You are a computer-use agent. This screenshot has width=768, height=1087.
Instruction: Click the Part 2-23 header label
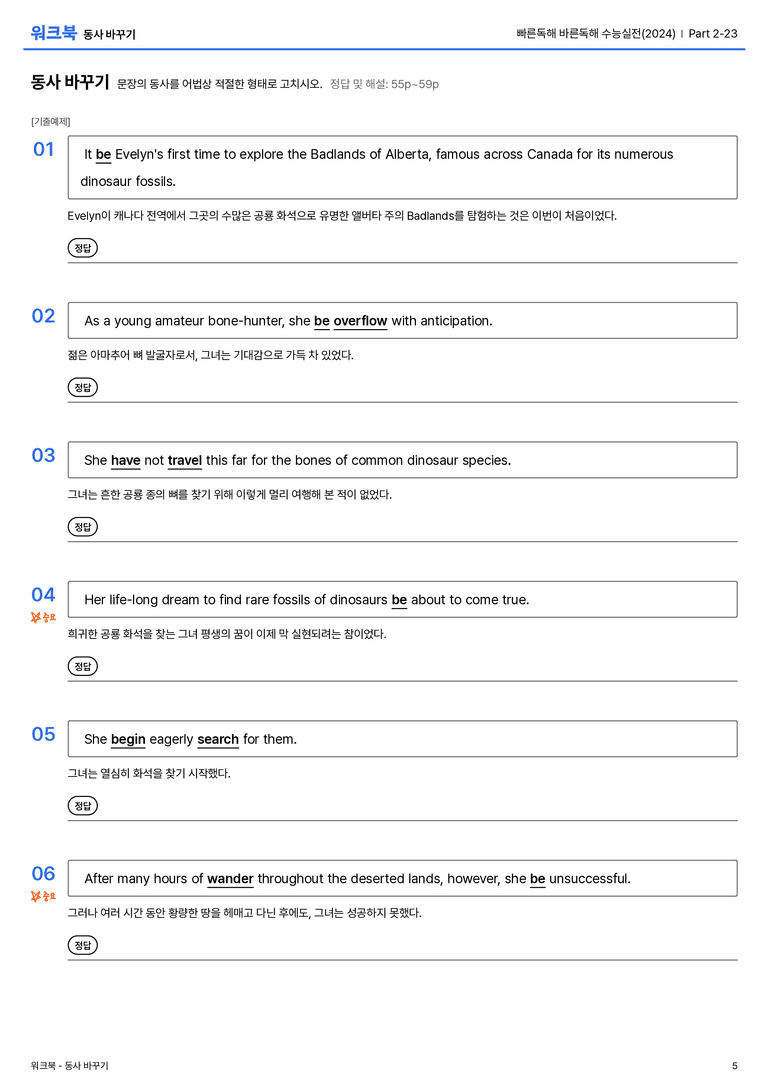tap(713, 33)
